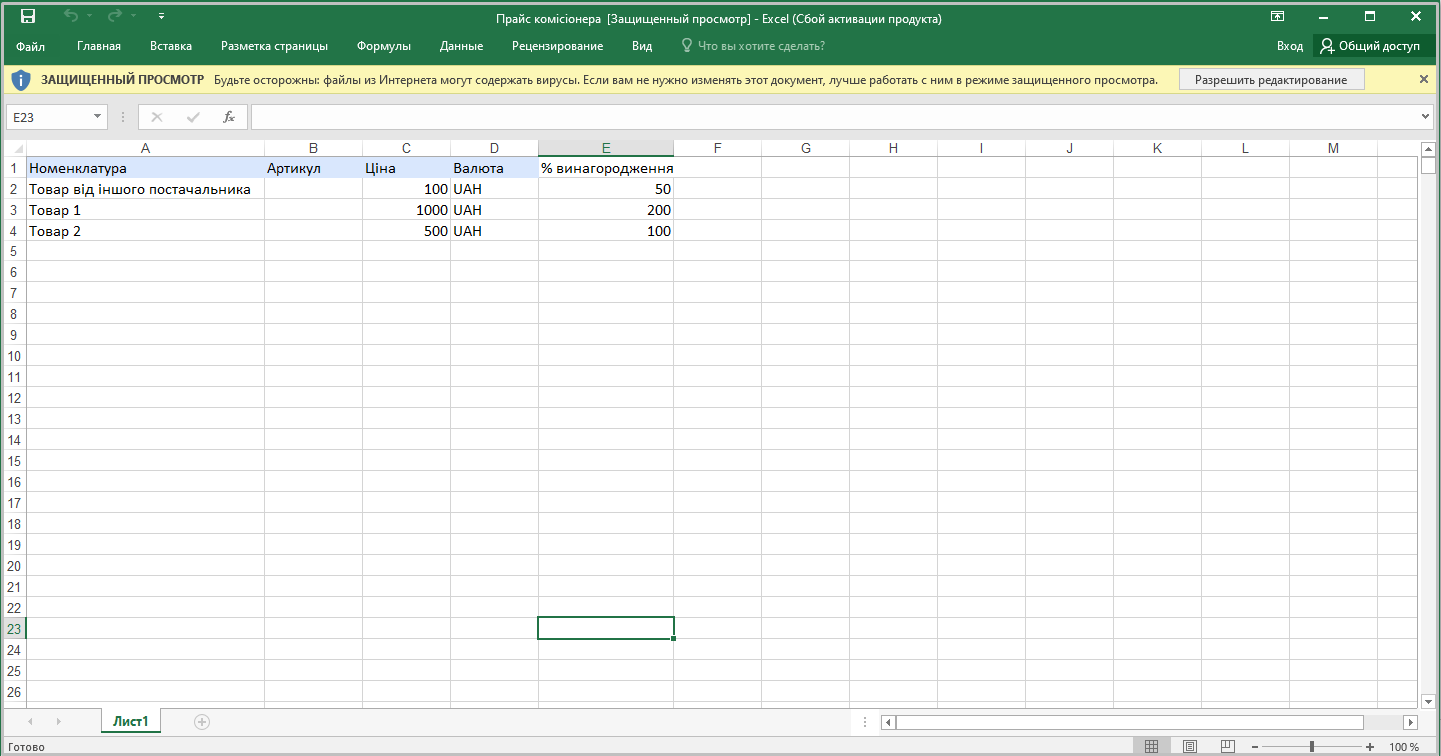
Task: Switch to the Формулы ribbon tab
Action: [384, 46]
